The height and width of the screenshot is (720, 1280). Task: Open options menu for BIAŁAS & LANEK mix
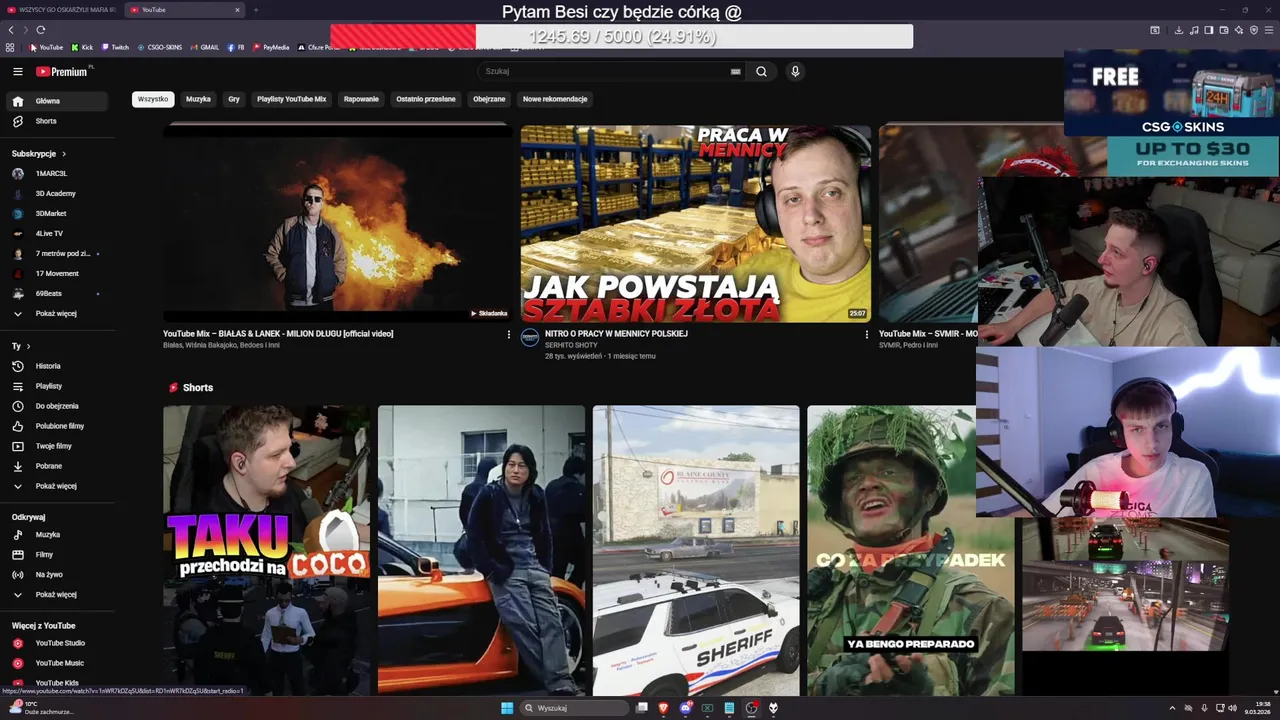[508, 335]
